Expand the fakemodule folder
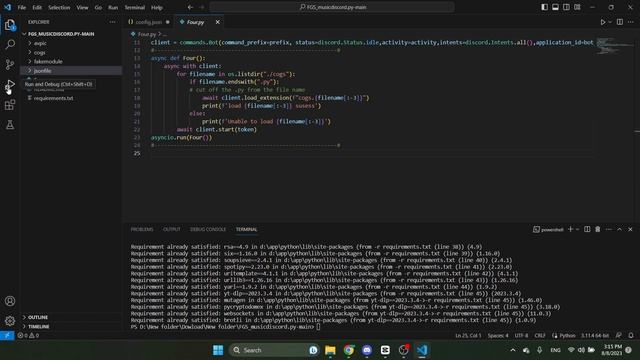Image resolution: width=640 pixels, height=360 pixels. [x=48, y=62]
